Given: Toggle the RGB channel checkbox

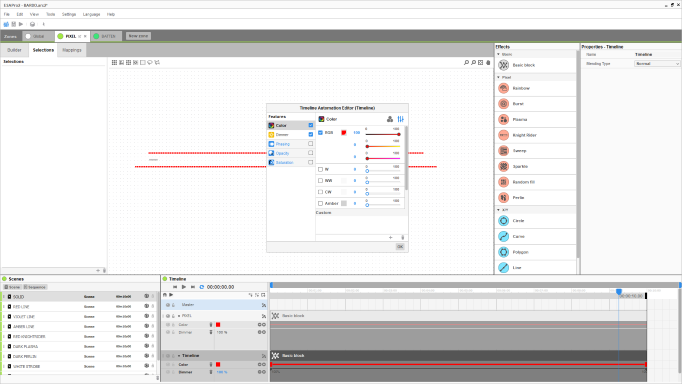Looking at the screenshot, I should coord(321,133).
